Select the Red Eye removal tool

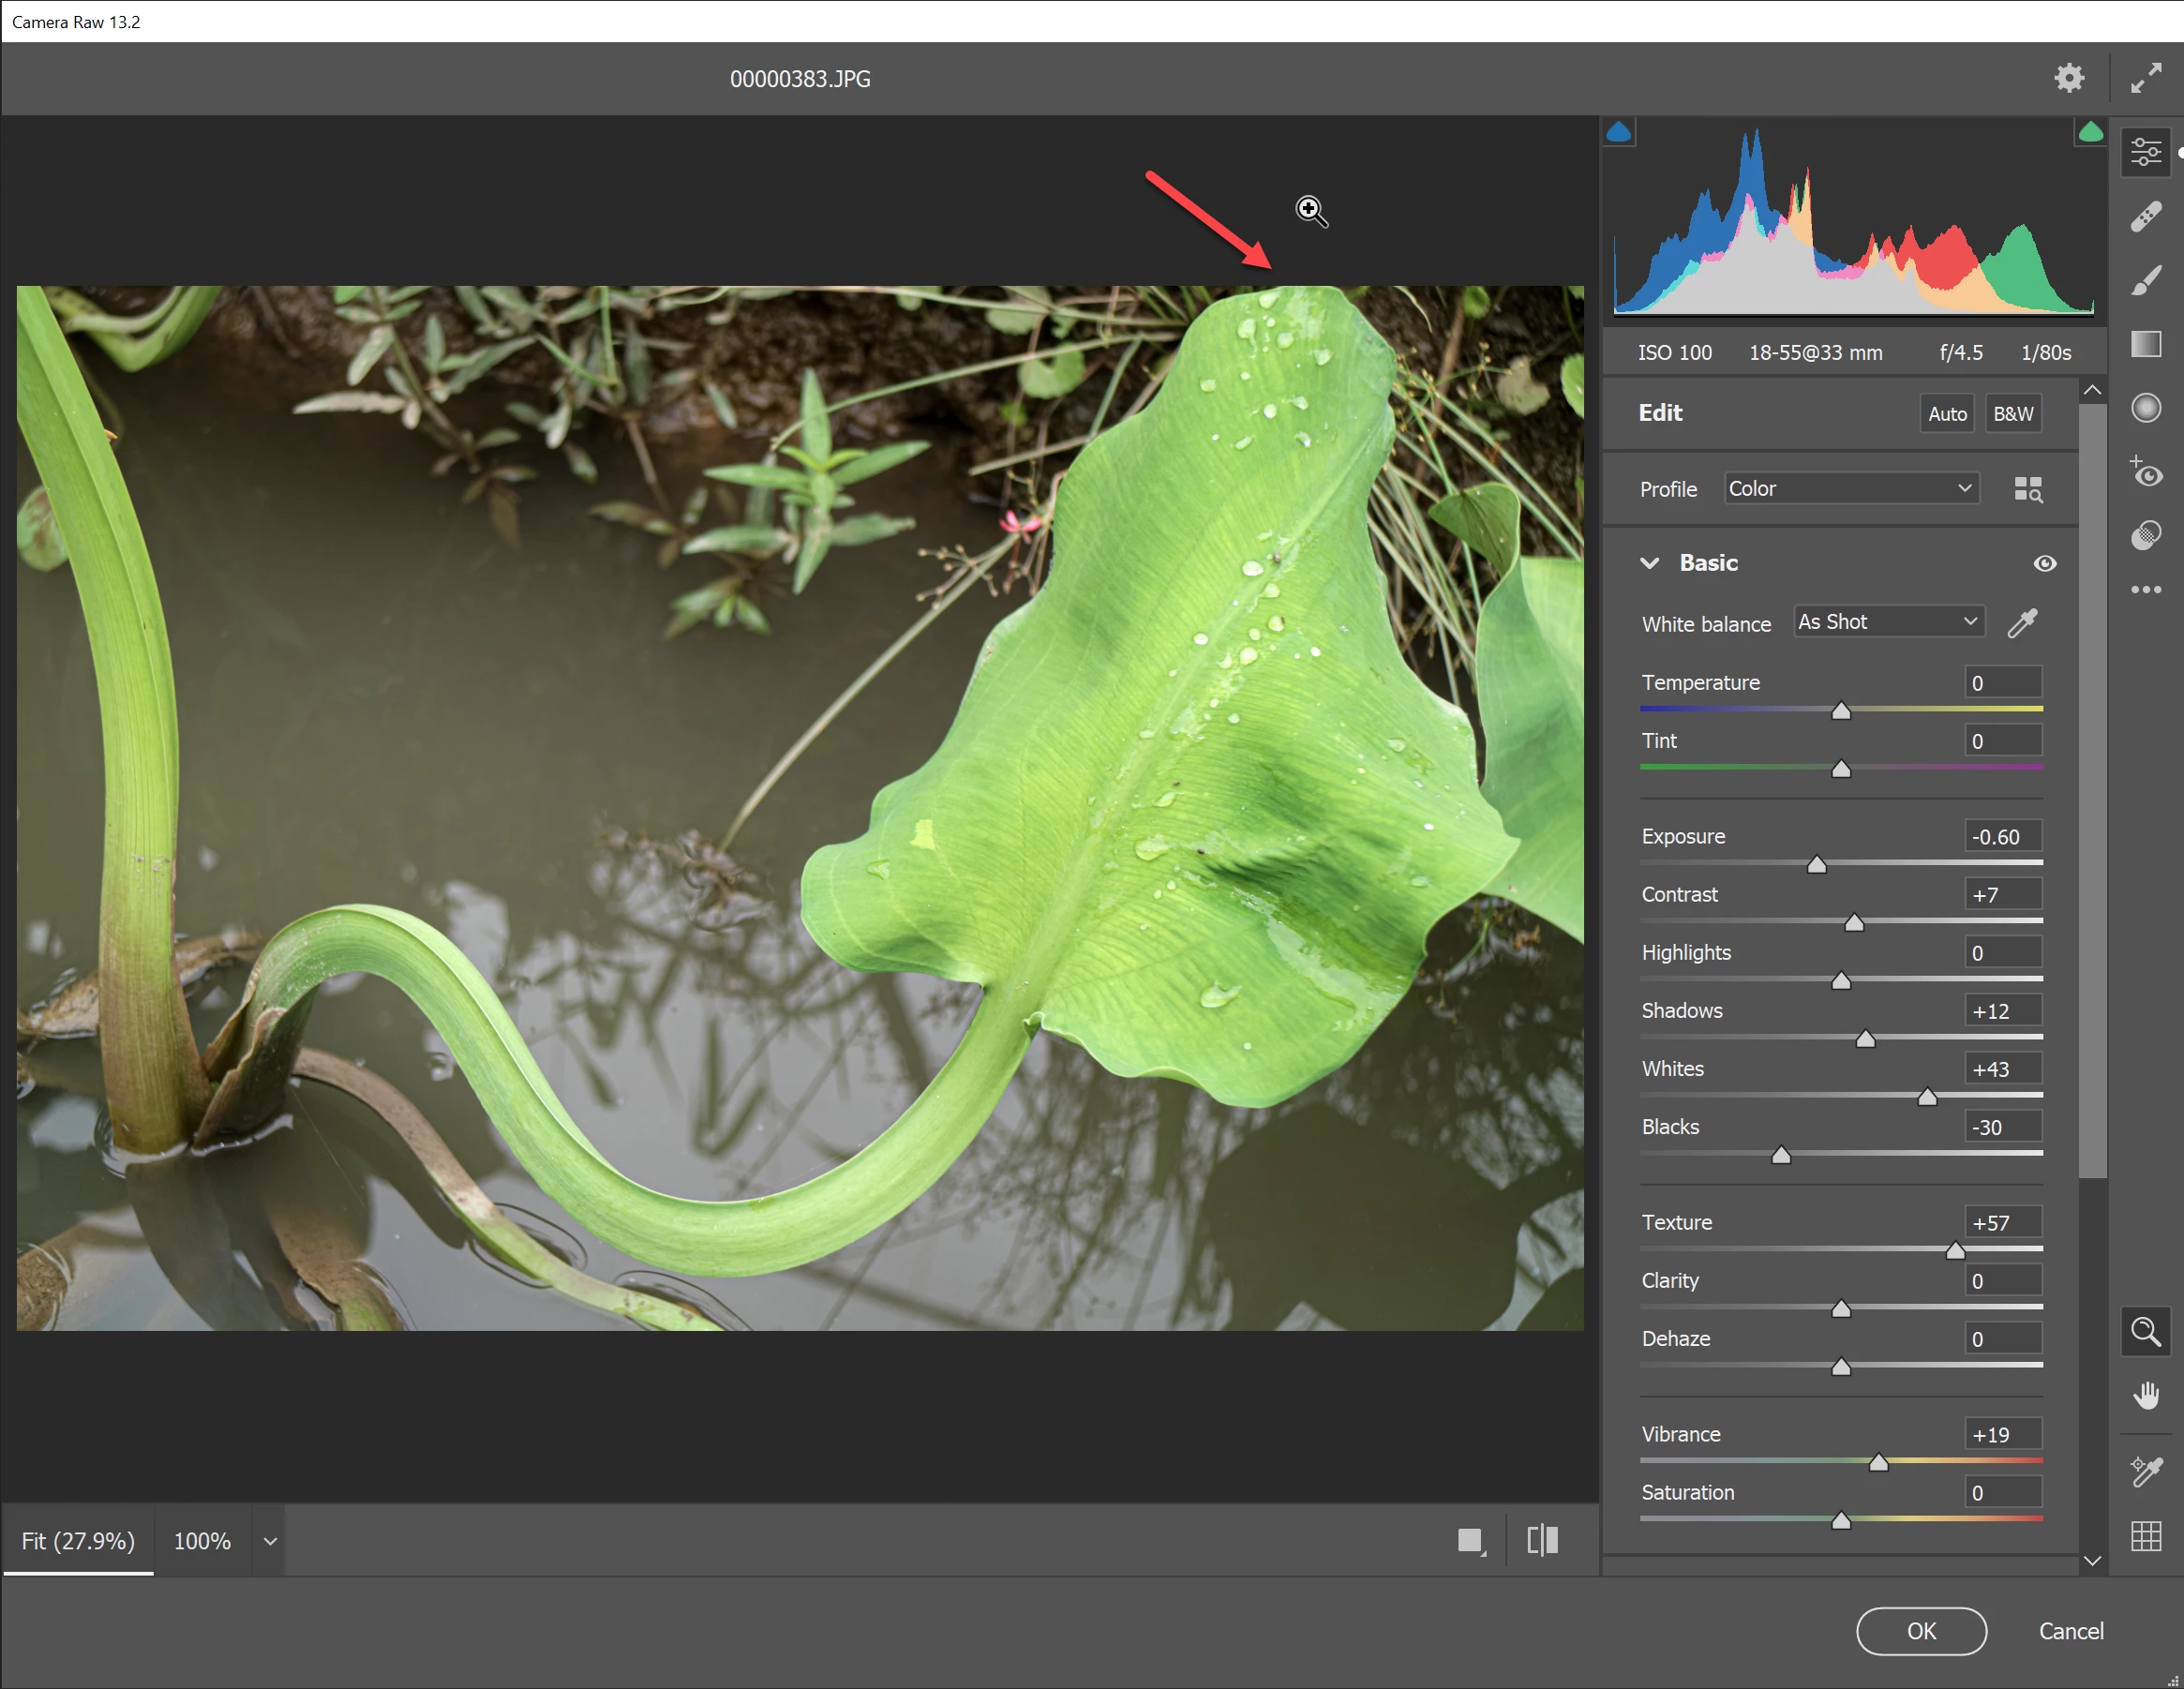[x=2145, y=472]
